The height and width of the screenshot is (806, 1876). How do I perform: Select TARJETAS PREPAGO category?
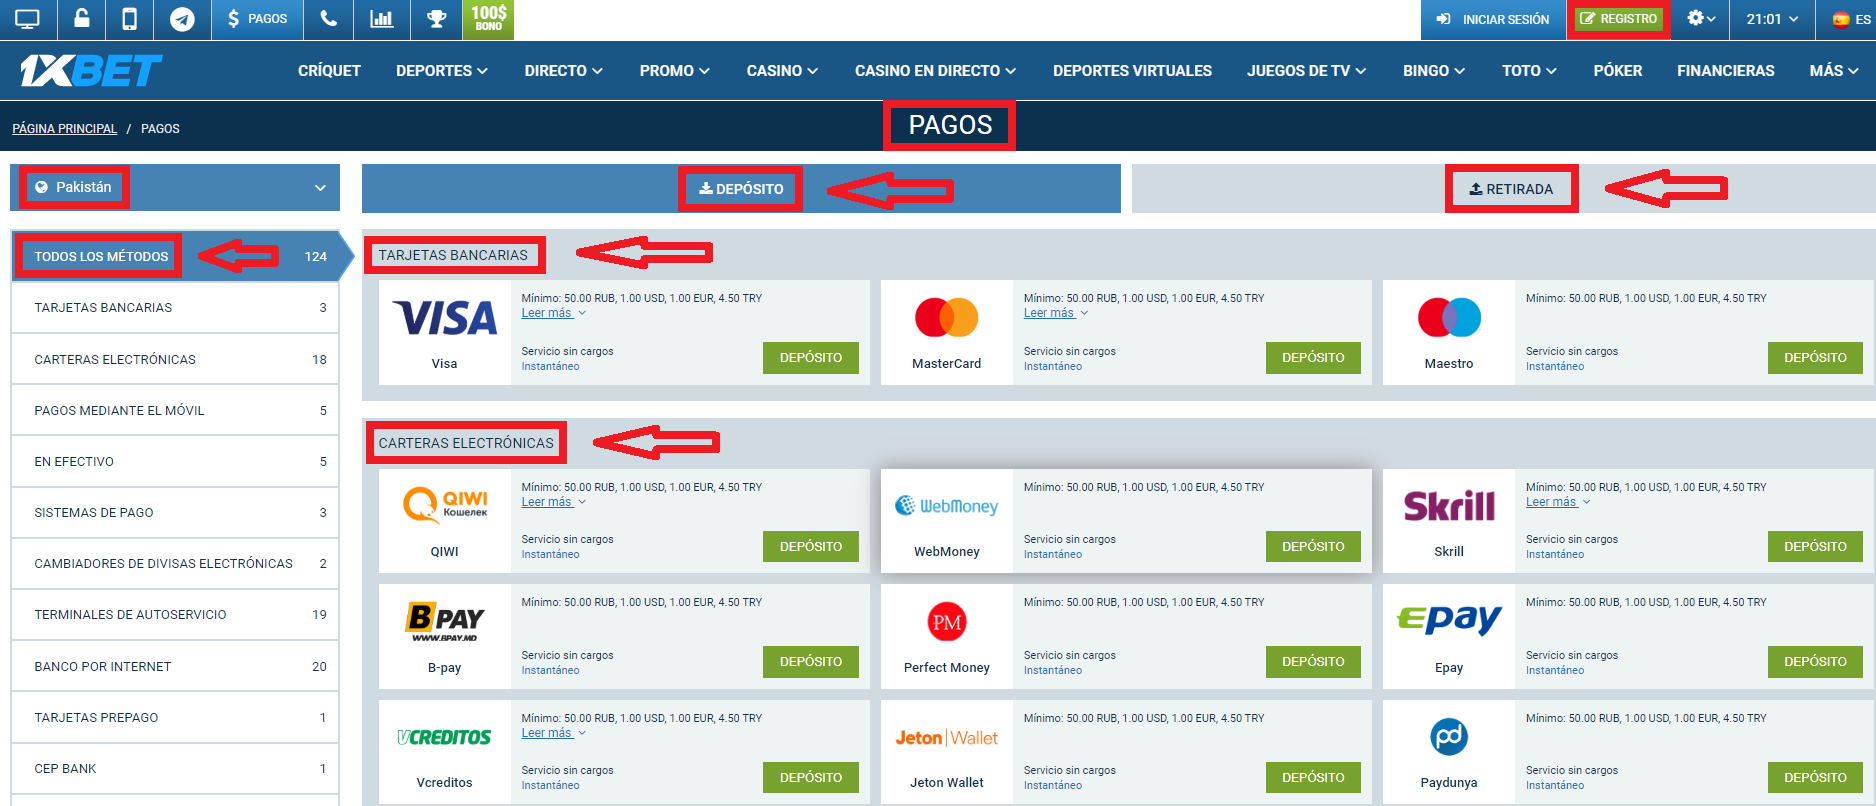(x=175, y=718)
